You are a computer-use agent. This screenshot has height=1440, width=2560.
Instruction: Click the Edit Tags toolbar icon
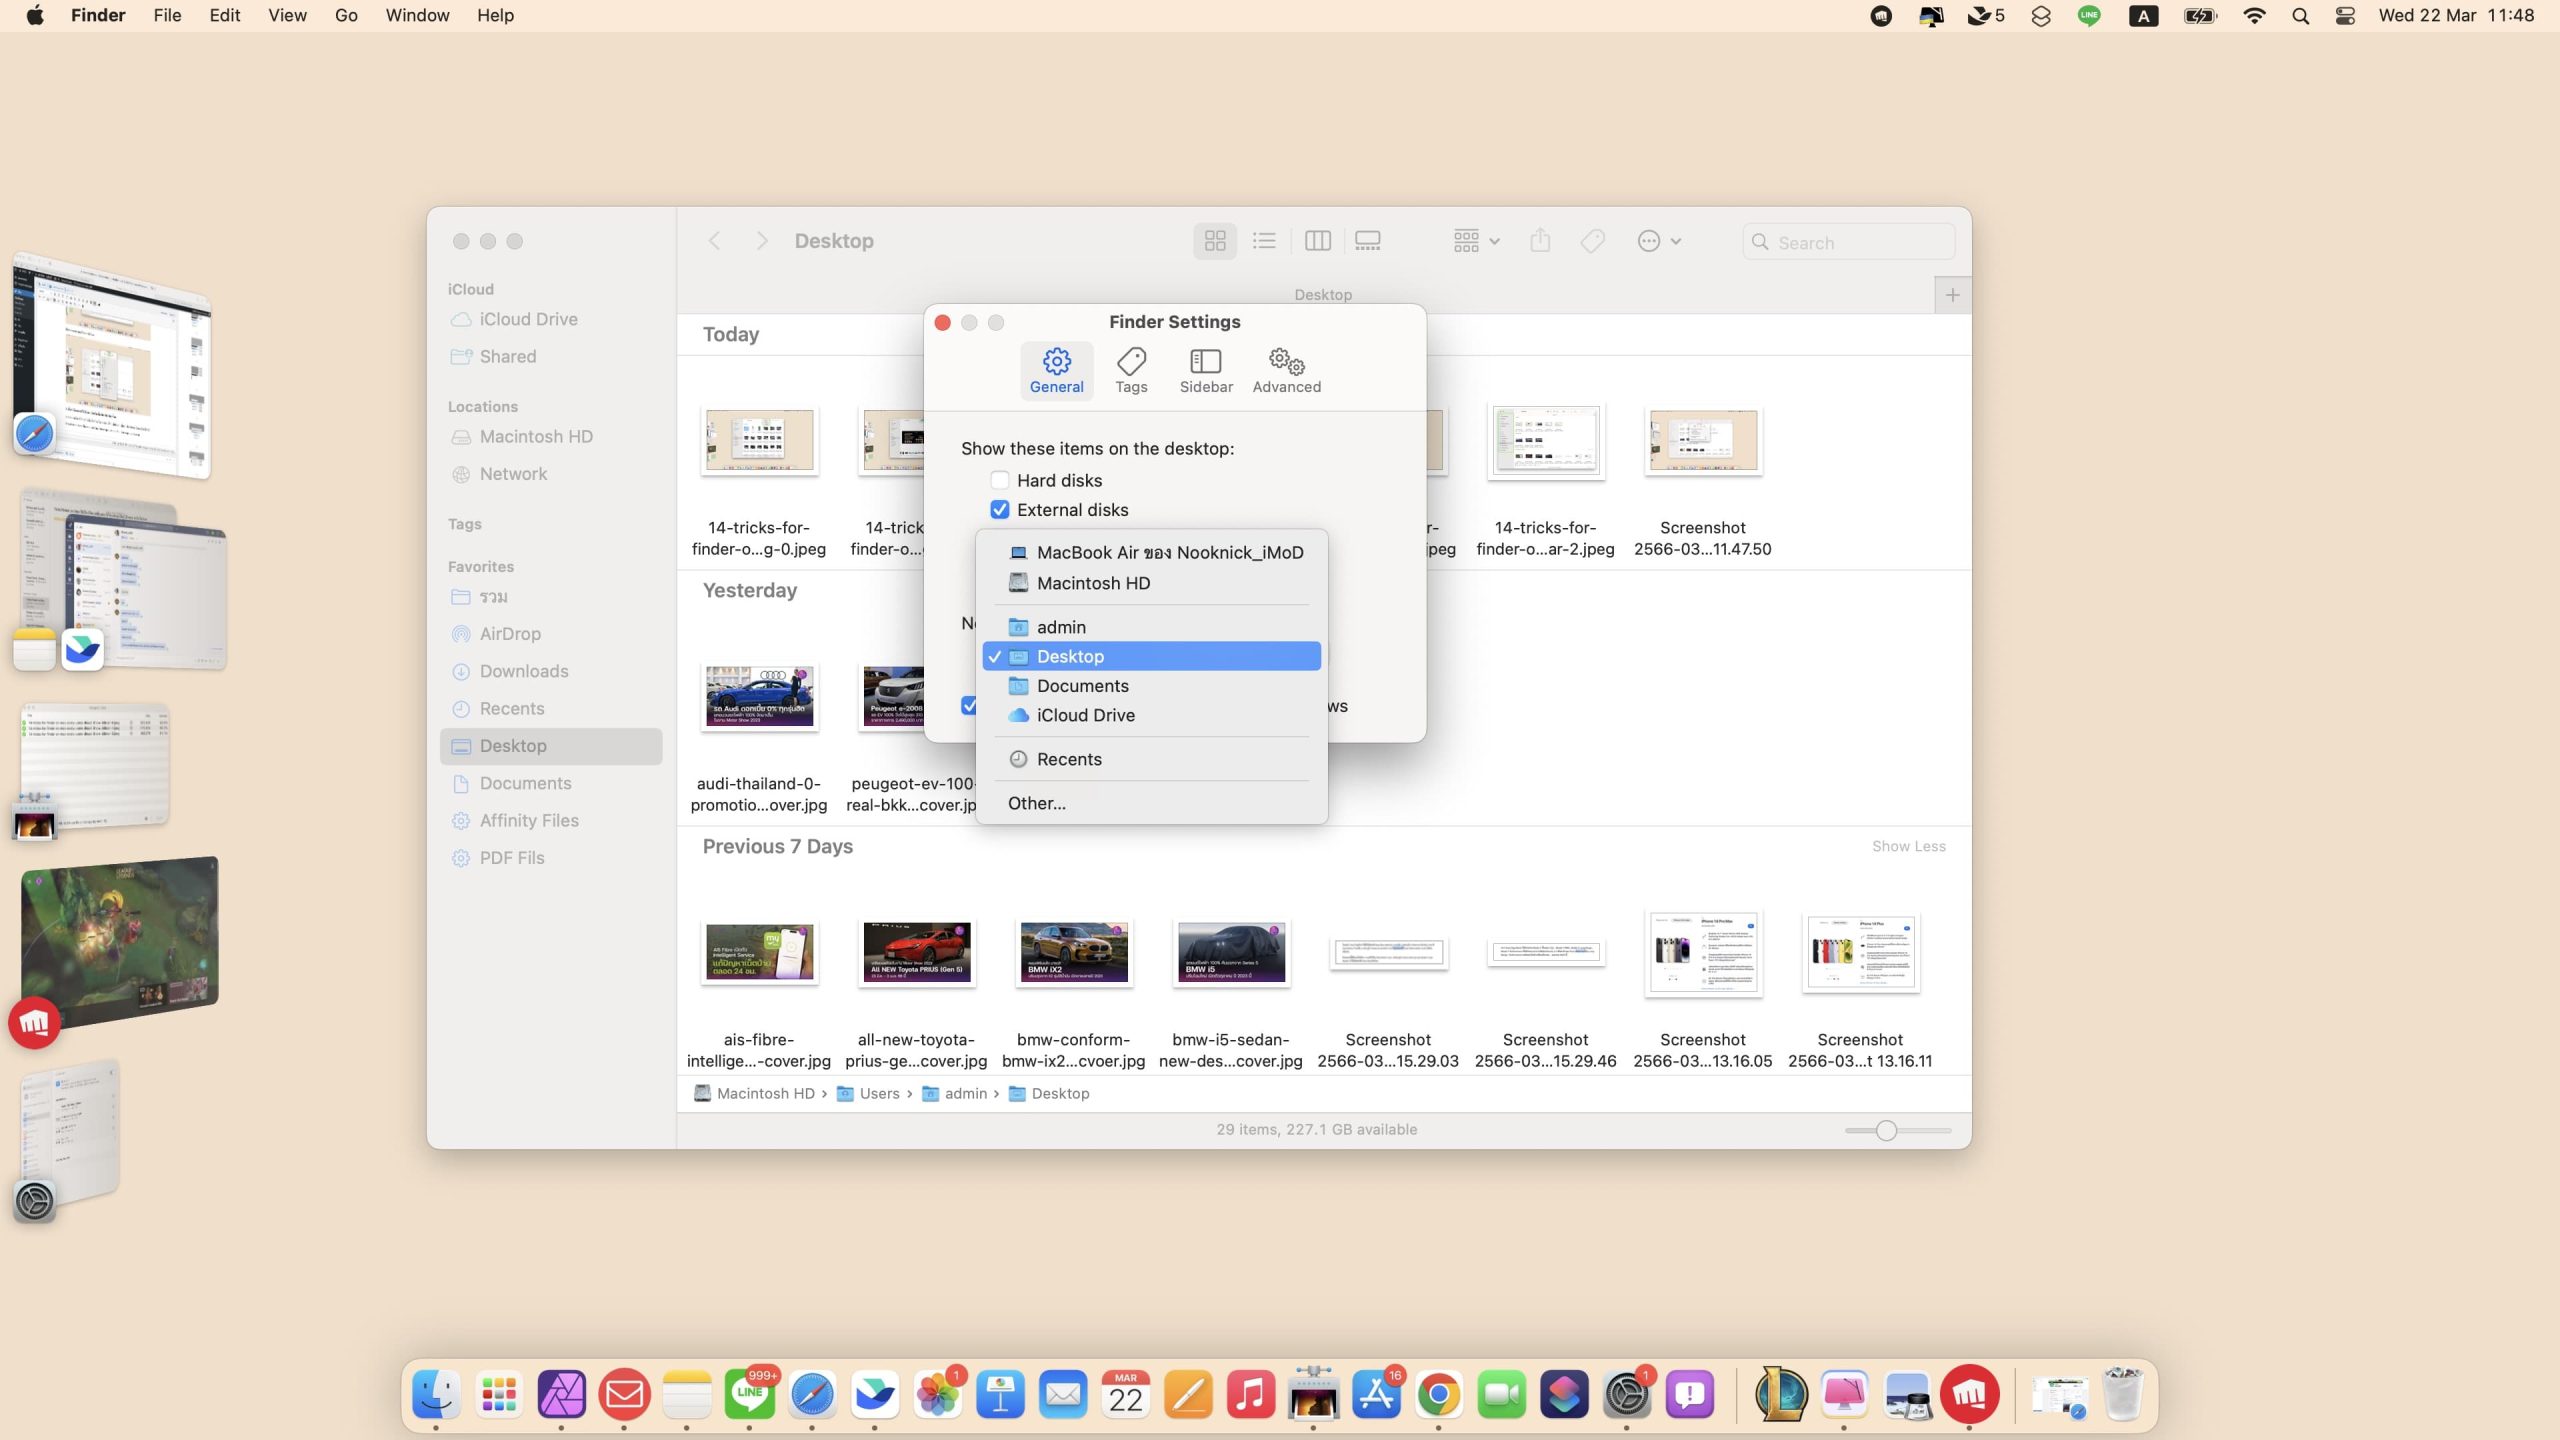point(1592,241)
